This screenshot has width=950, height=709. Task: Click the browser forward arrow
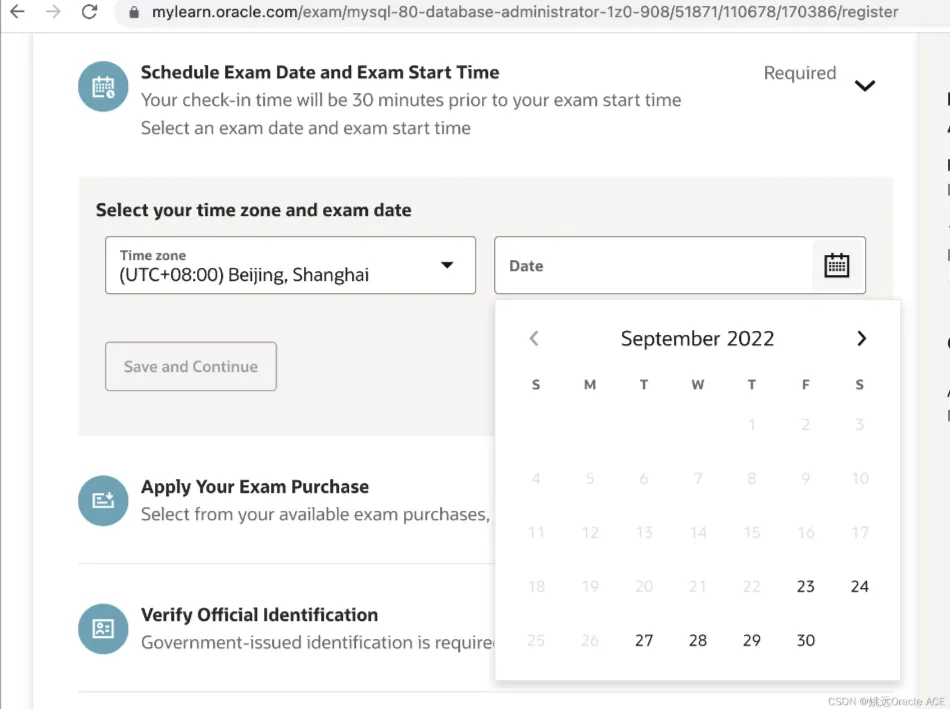(53, 12)
